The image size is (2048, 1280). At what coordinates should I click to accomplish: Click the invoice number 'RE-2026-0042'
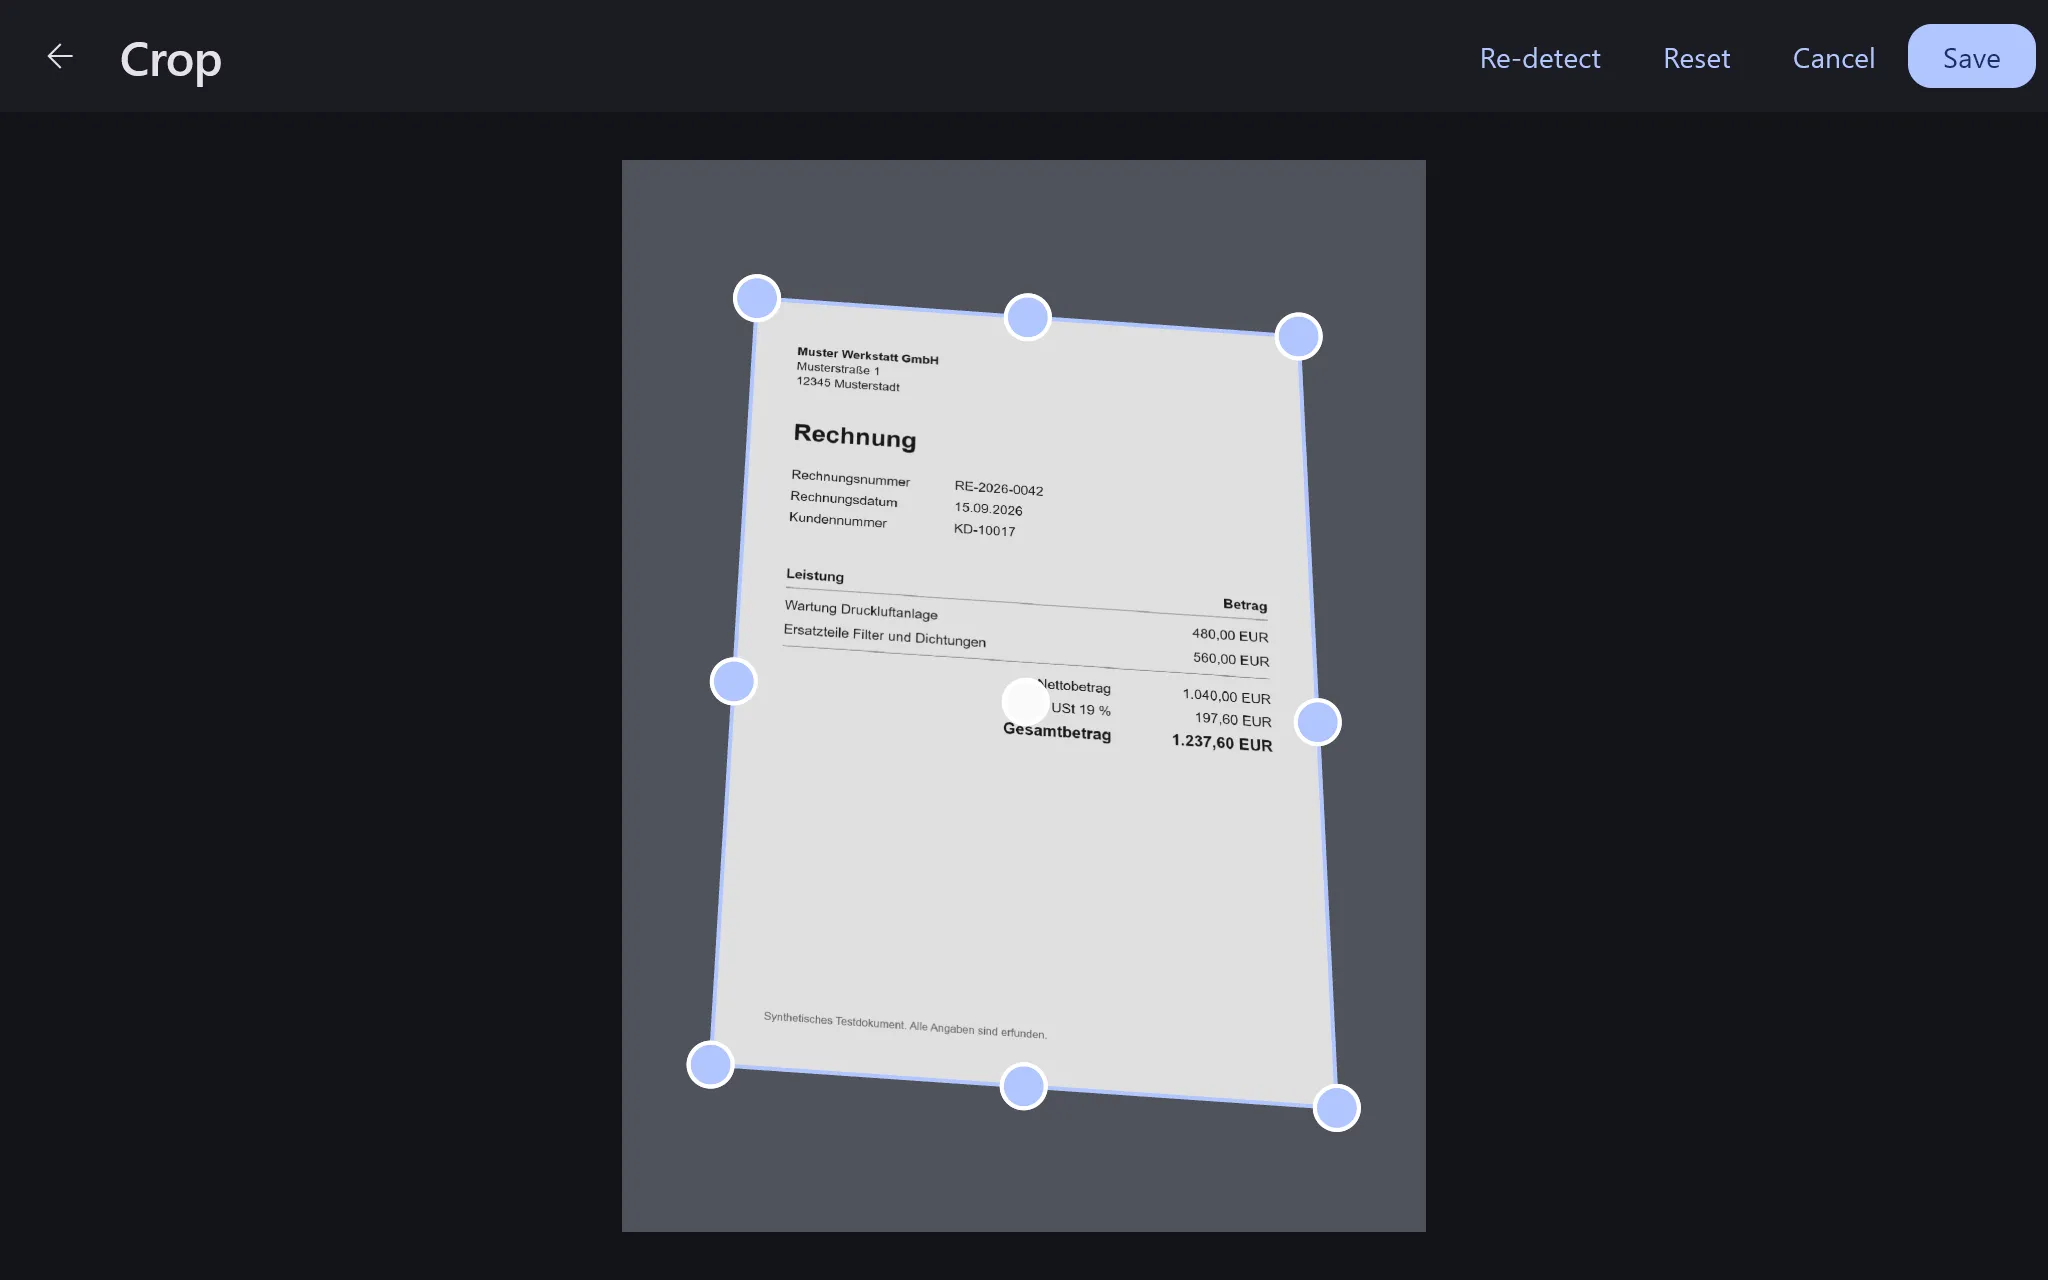point(999,488)
